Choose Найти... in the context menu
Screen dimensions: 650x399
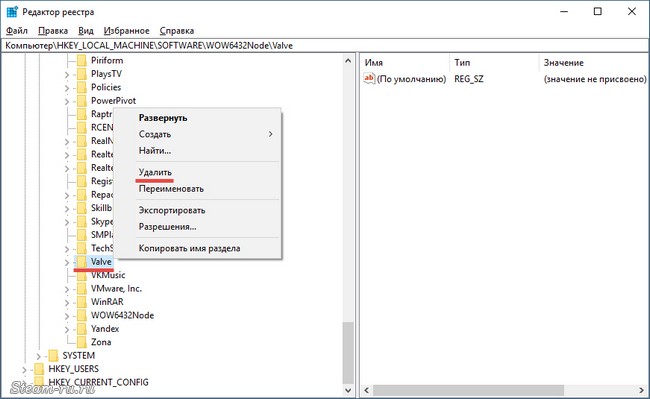(x=198, y=151)
